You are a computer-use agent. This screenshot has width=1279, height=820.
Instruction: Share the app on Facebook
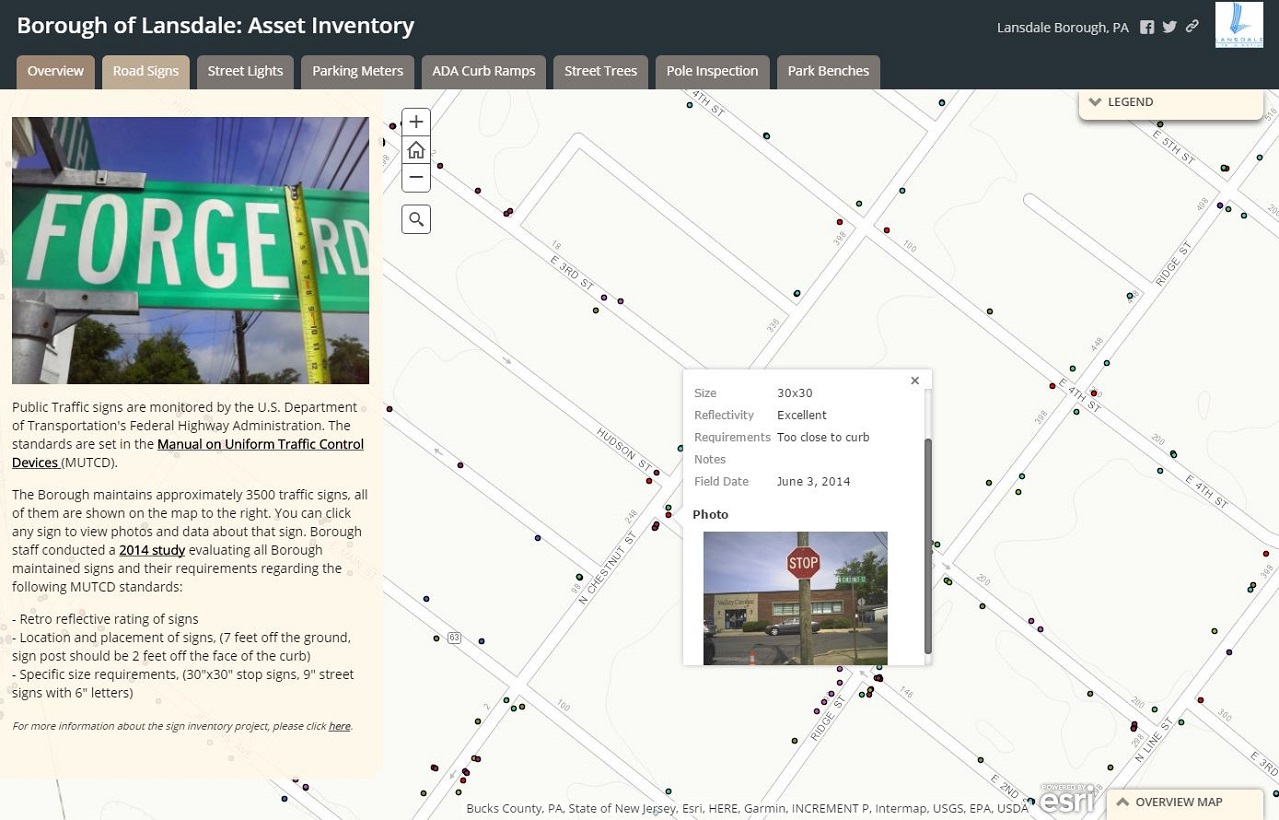(1146, 27)
